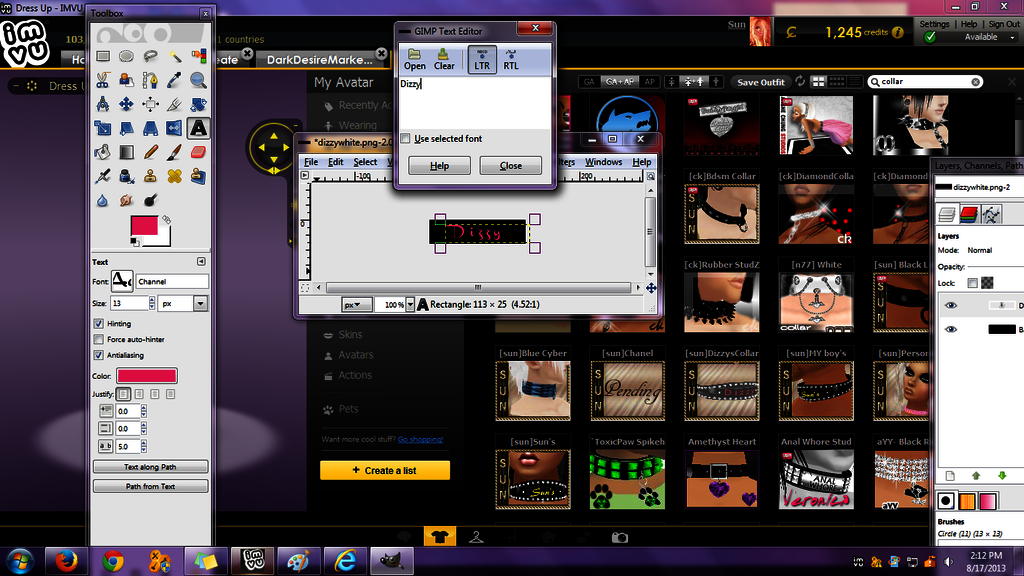Select the Smudge tool
Viewport: 1024px width, 576px height.
126,200
